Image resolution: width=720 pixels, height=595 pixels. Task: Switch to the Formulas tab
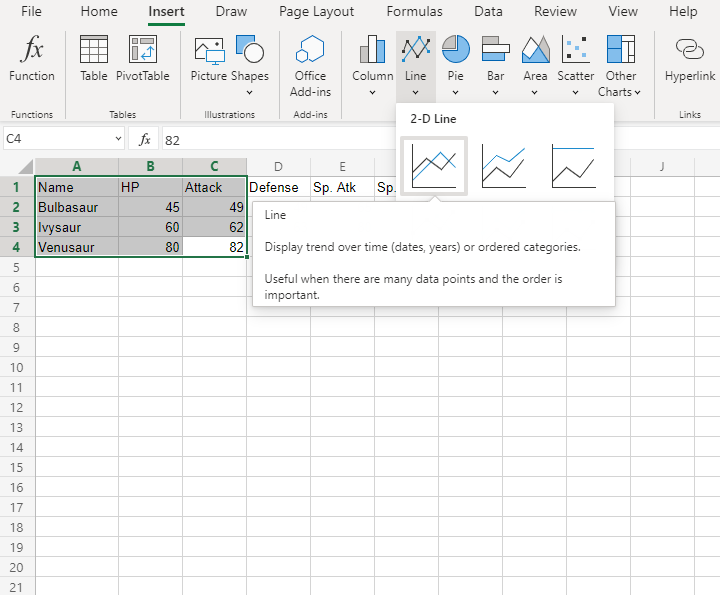[414, 12]
